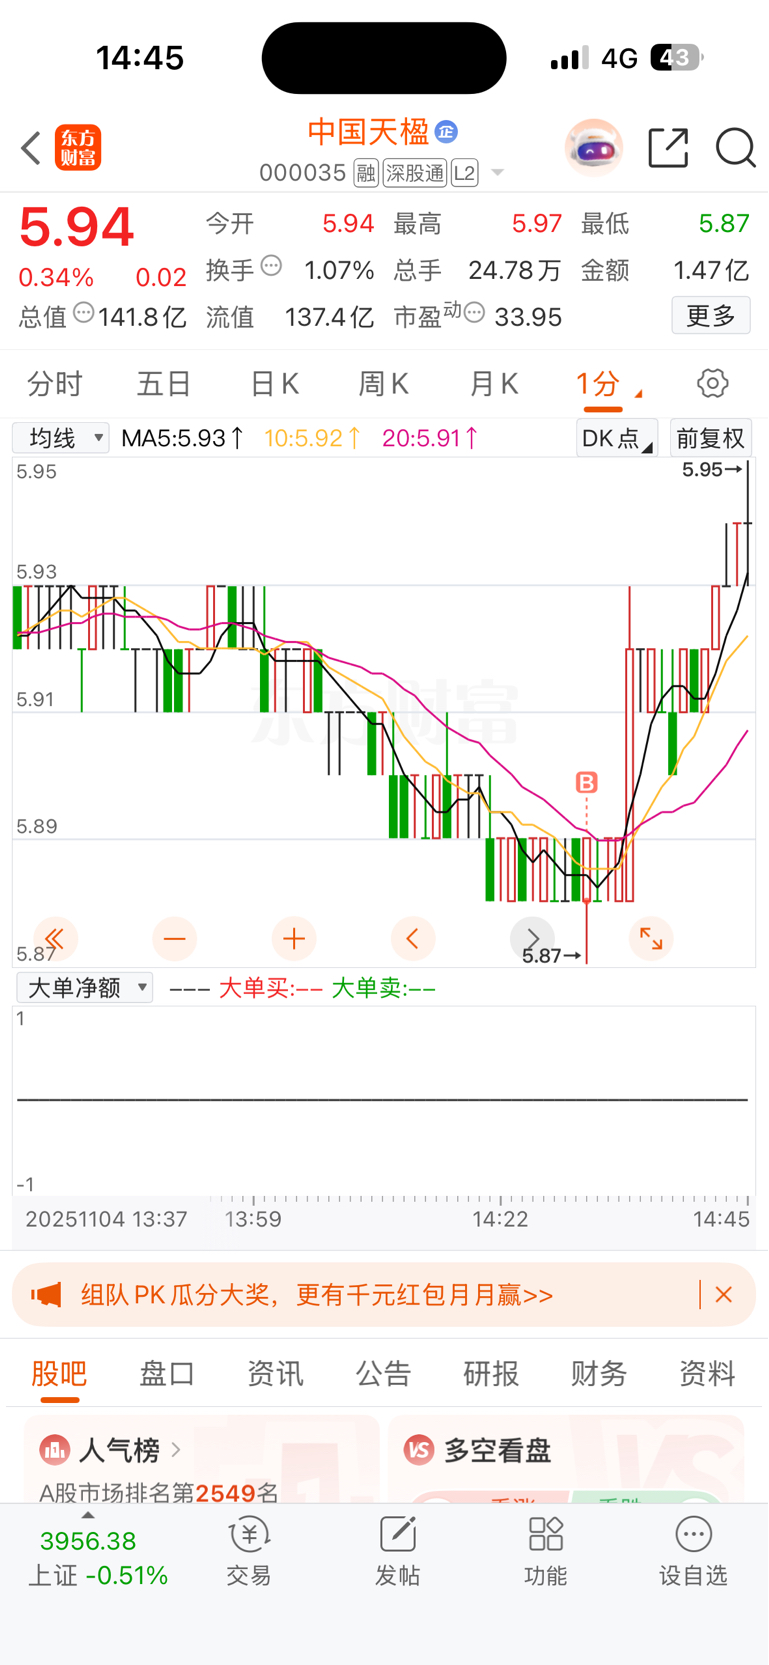
Task: Switch to the 五日 chart tab
Action: point(164,383)
